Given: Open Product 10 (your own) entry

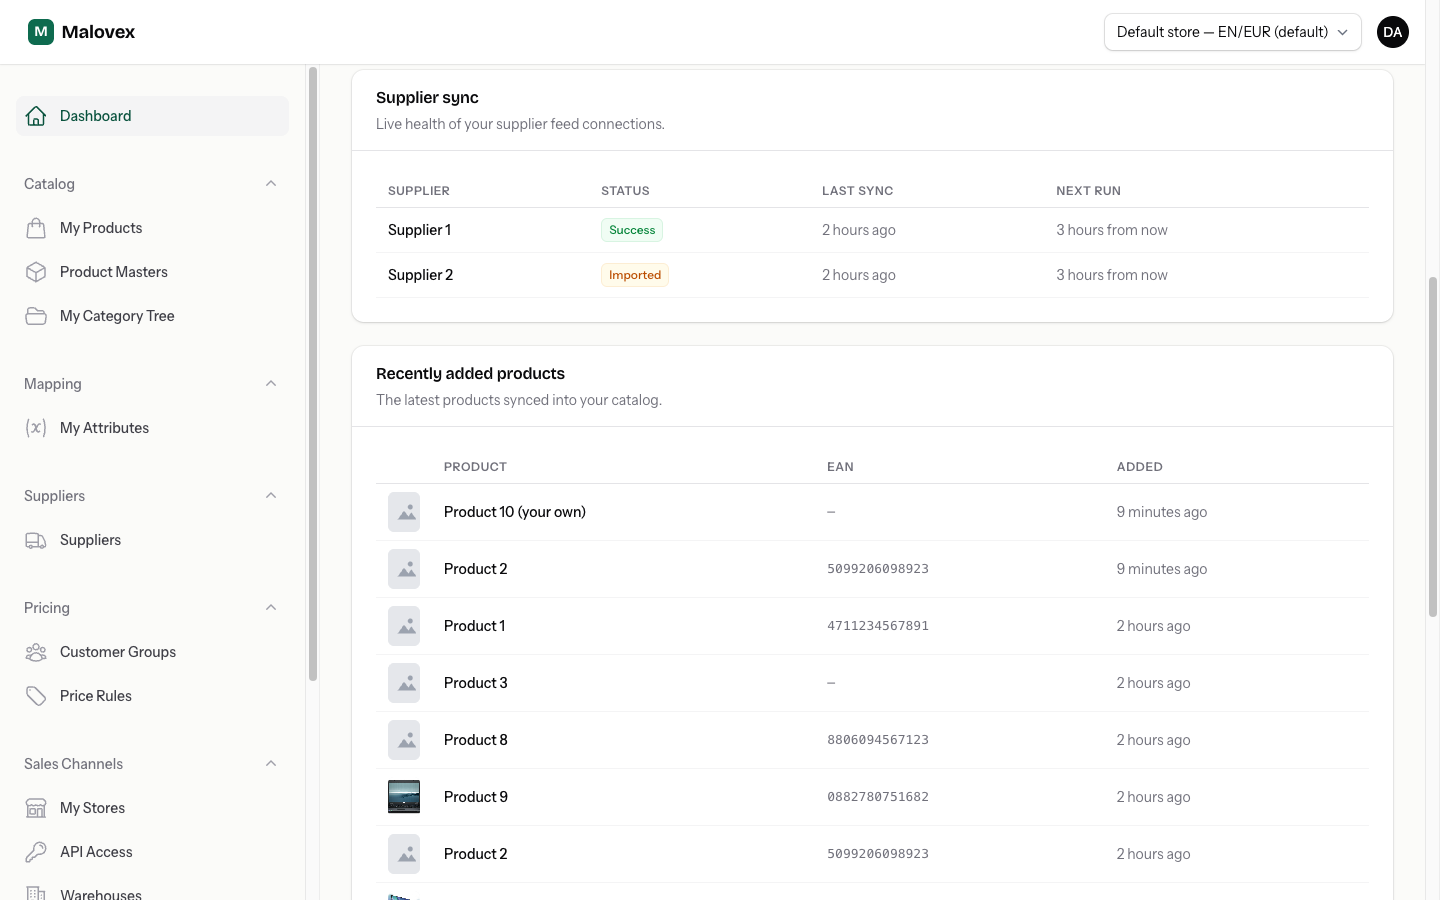Looking at the screenshot, I should [x=515, y=512].
